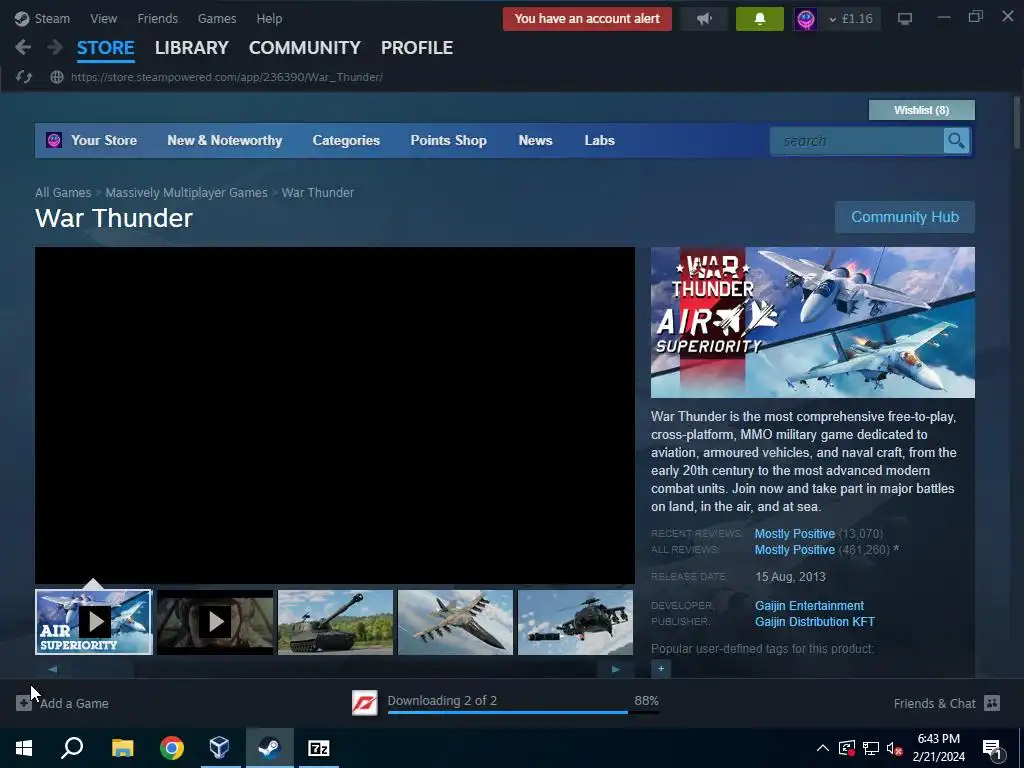Image resolution: width=1024 pixels, height=768 pixels.
Task: Open the News section
Action: pos(536,140)
